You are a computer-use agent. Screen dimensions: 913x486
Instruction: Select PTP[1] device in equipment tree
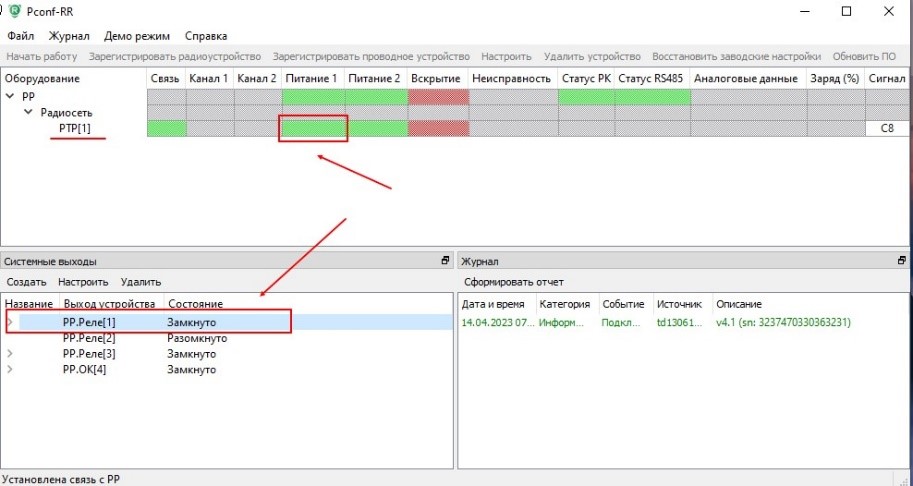click(75, 128)
